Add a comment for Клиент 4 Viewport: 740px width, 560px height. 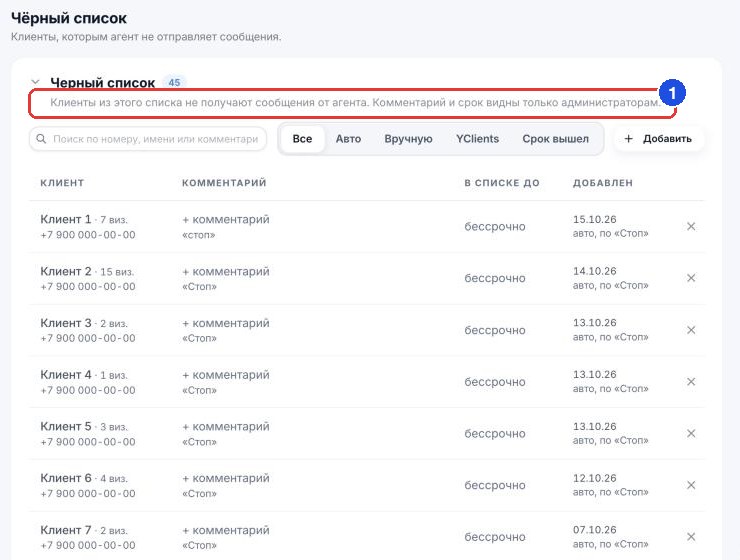point(226,375)
